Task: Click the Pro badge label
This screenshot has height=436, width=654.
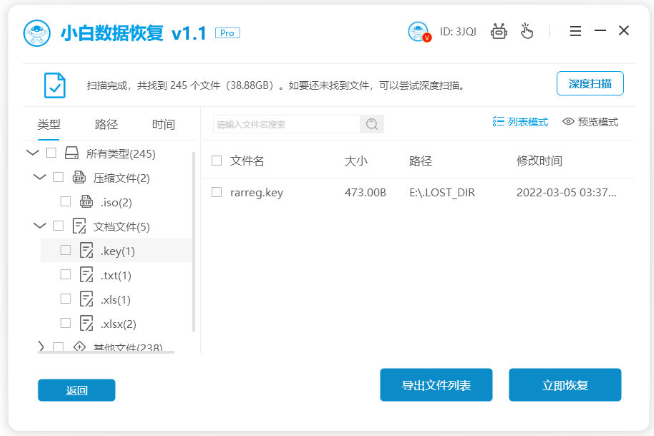Action: tap(227, 33)
